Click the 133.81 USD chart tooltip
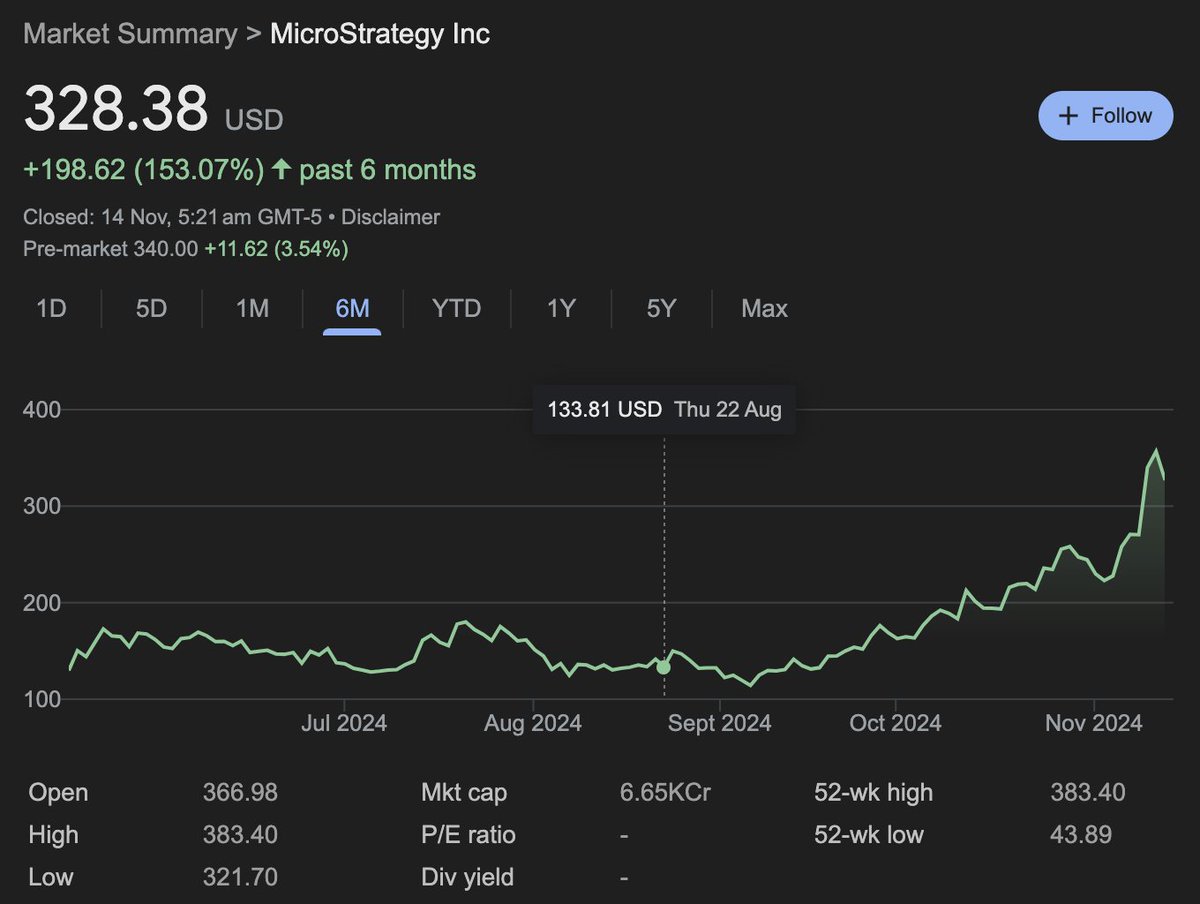Image resolution: width=1200 pixels, height=904 pixels. [664, 409]
